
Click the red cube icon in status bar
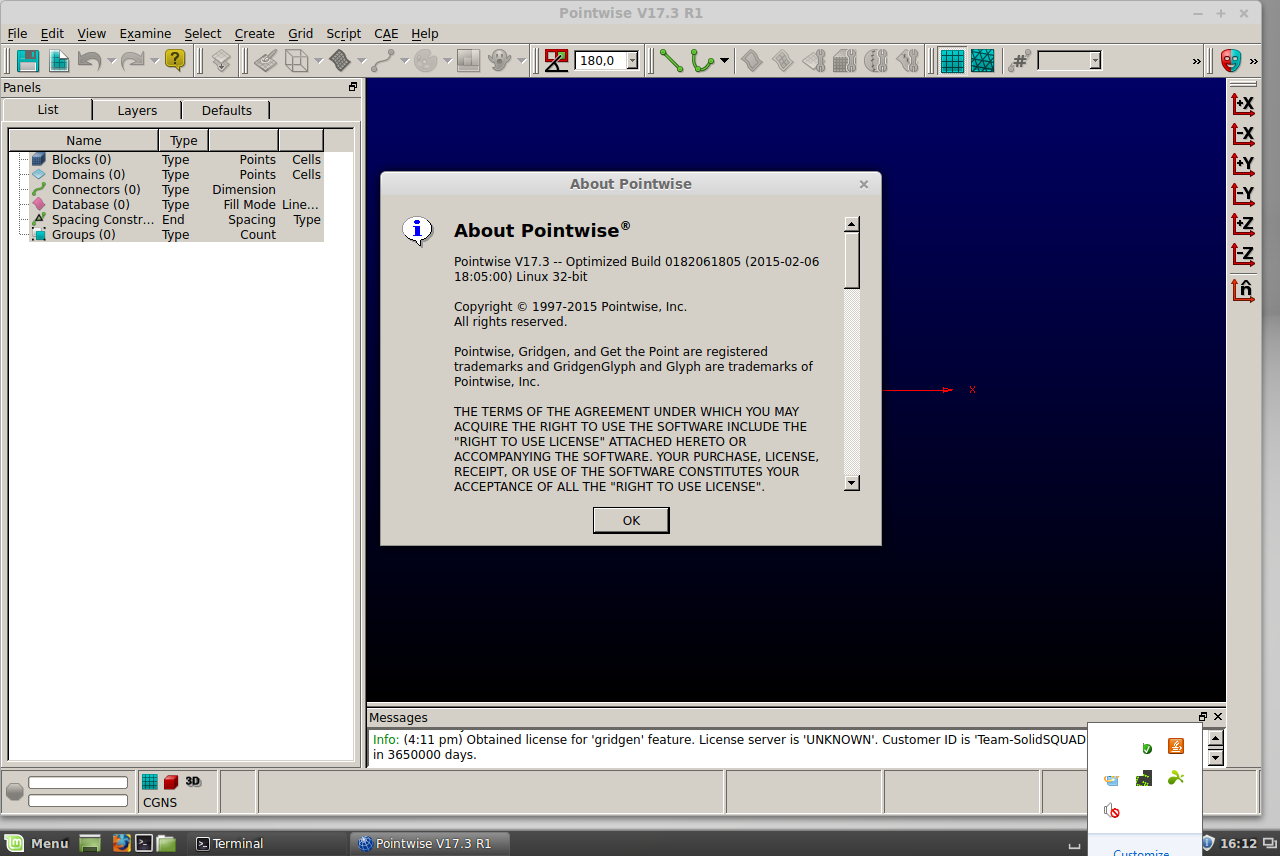pyautogui.click(x=171, y=782)
